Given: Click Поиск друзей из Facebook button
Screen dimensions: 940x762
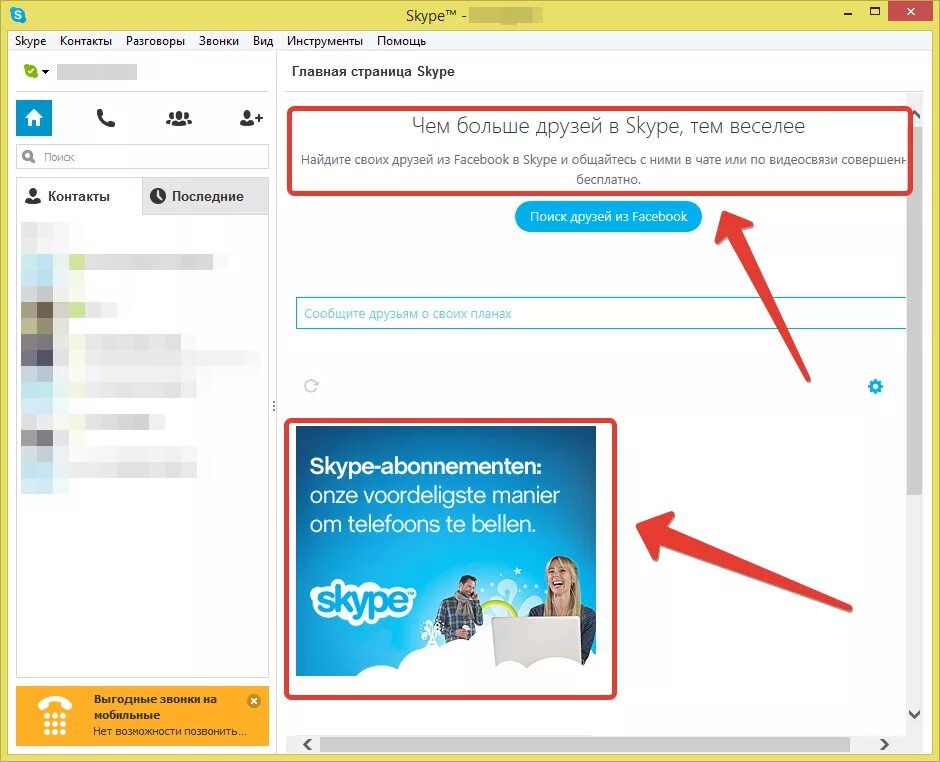Looking at the screenshot, I should 608,216.
